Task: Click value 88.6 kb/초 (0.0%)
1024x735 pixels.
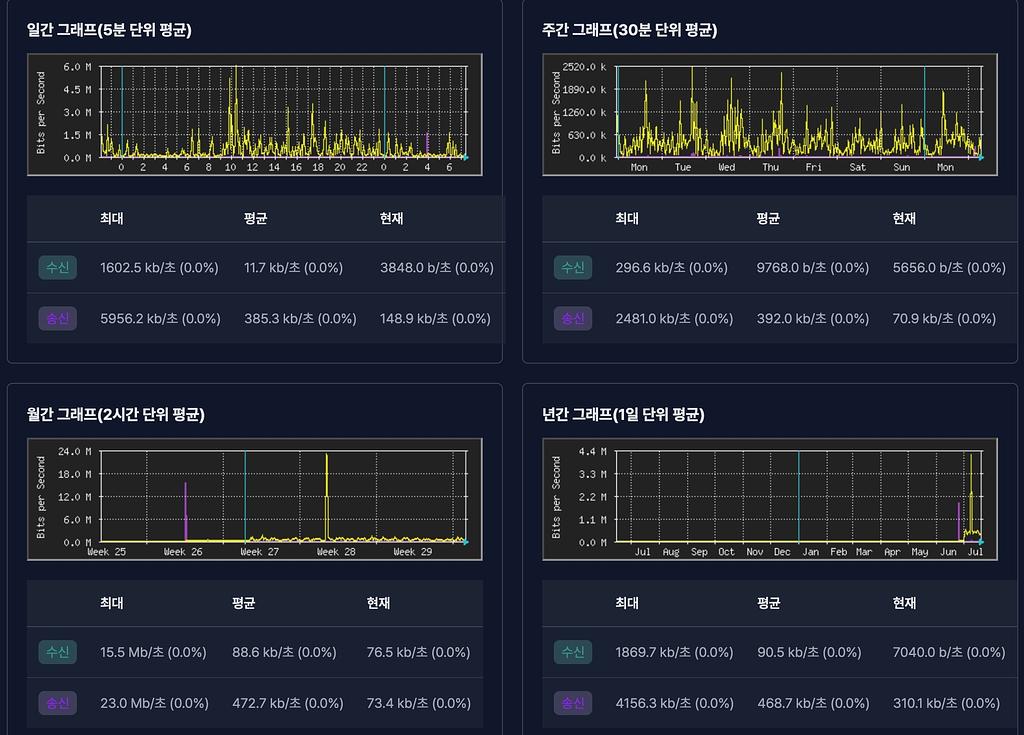Action: tap(284, 653)
